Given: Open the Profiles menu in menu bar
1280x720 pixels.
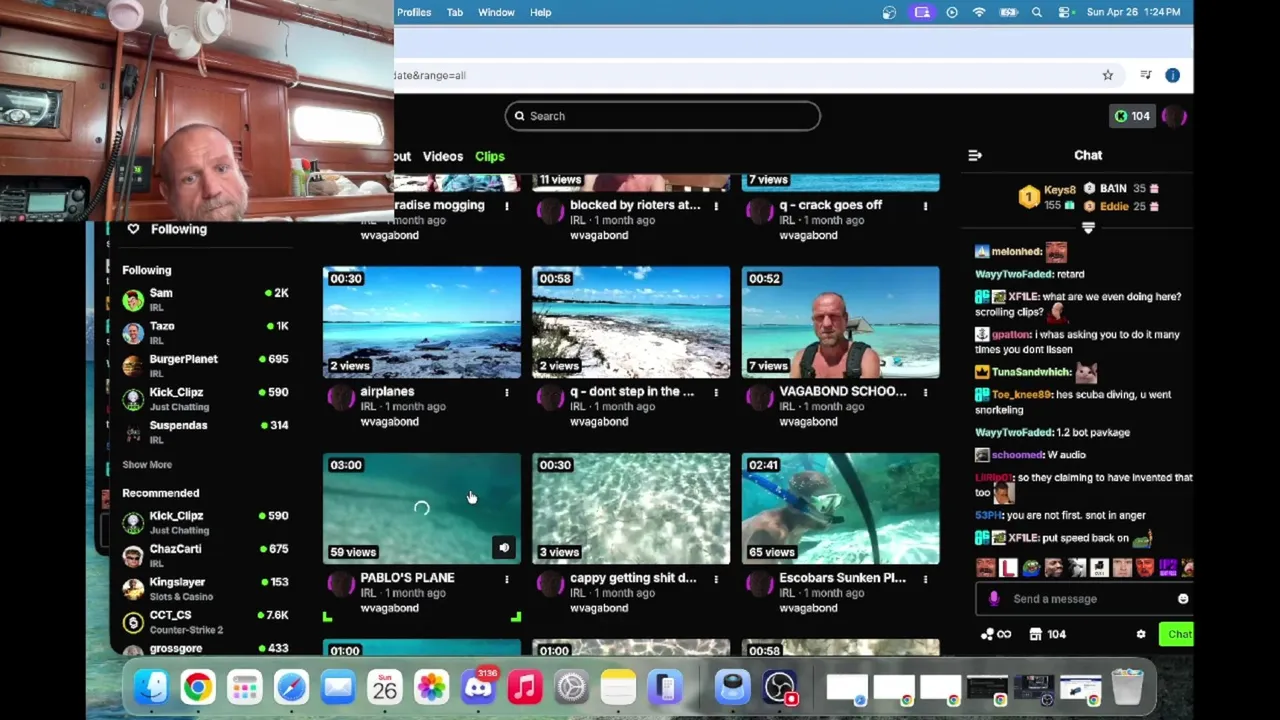Looking at the screenshot, I should click(x=413, y=12).
